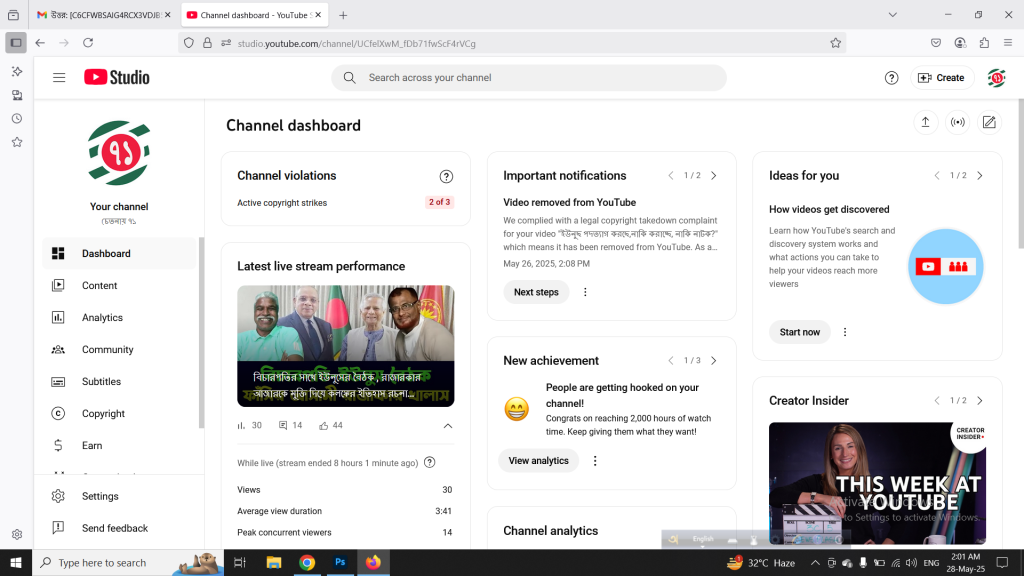Click the hamburger menu icon beside Studio logo

pos(59,78)
